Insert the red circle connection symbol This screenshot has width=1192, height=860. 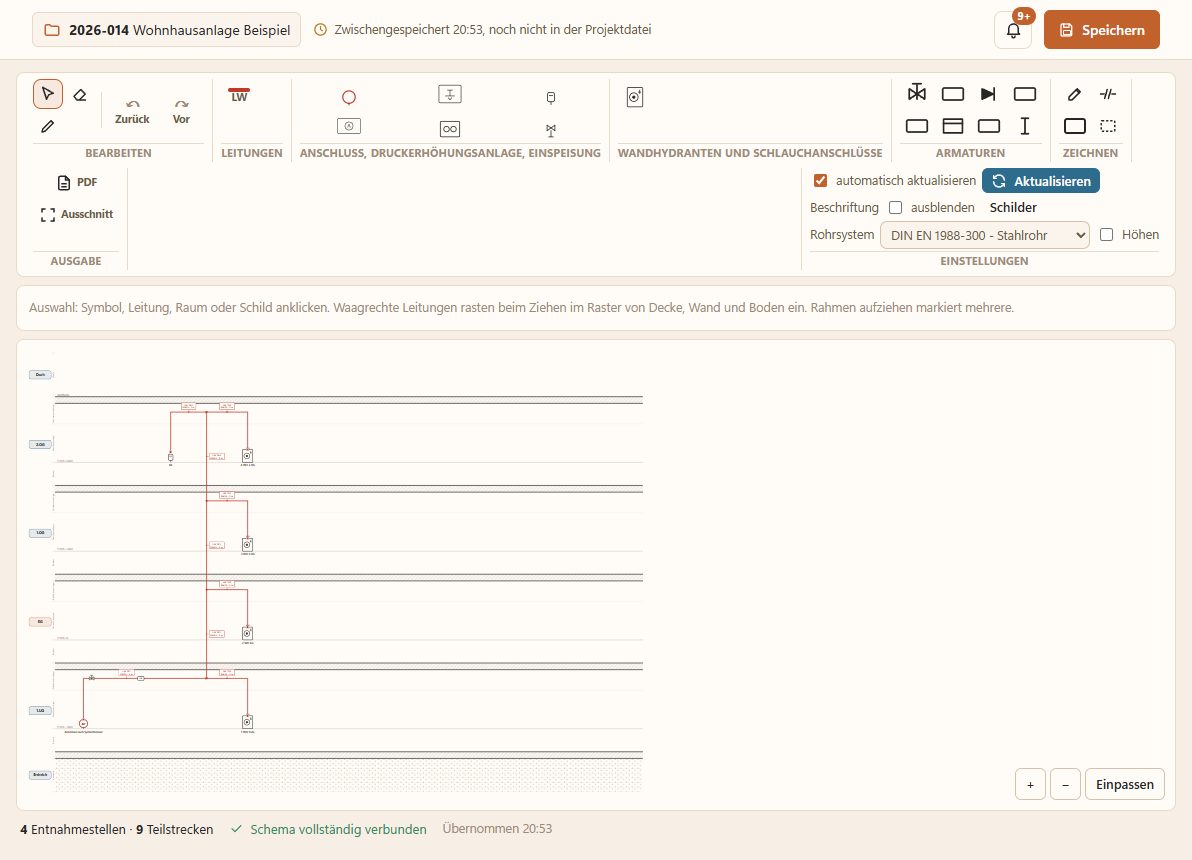(x=349, y=97)
